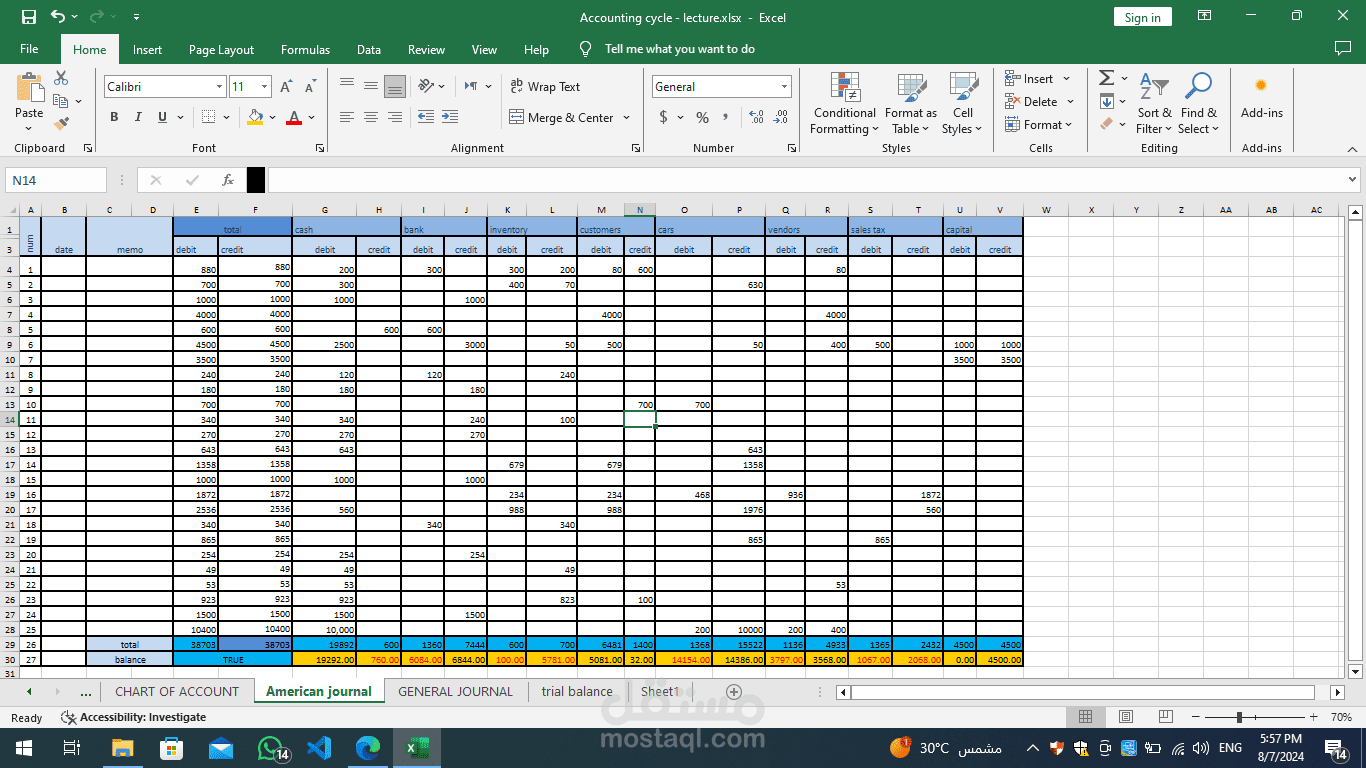Increase decimal places
The height and width of the screenshot is (768, 1366).
[756, 117]
